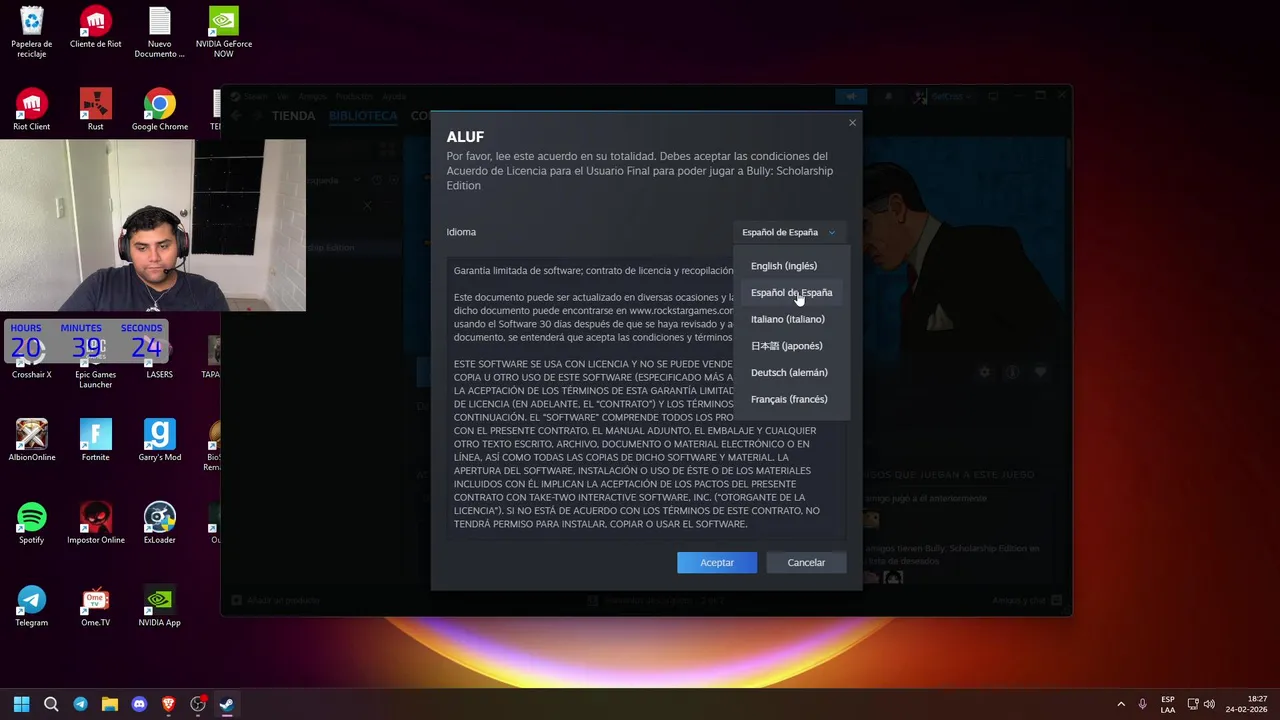Open the volume tray icon
Screen dimensions: 1280x720
[x=1210, y=704]
